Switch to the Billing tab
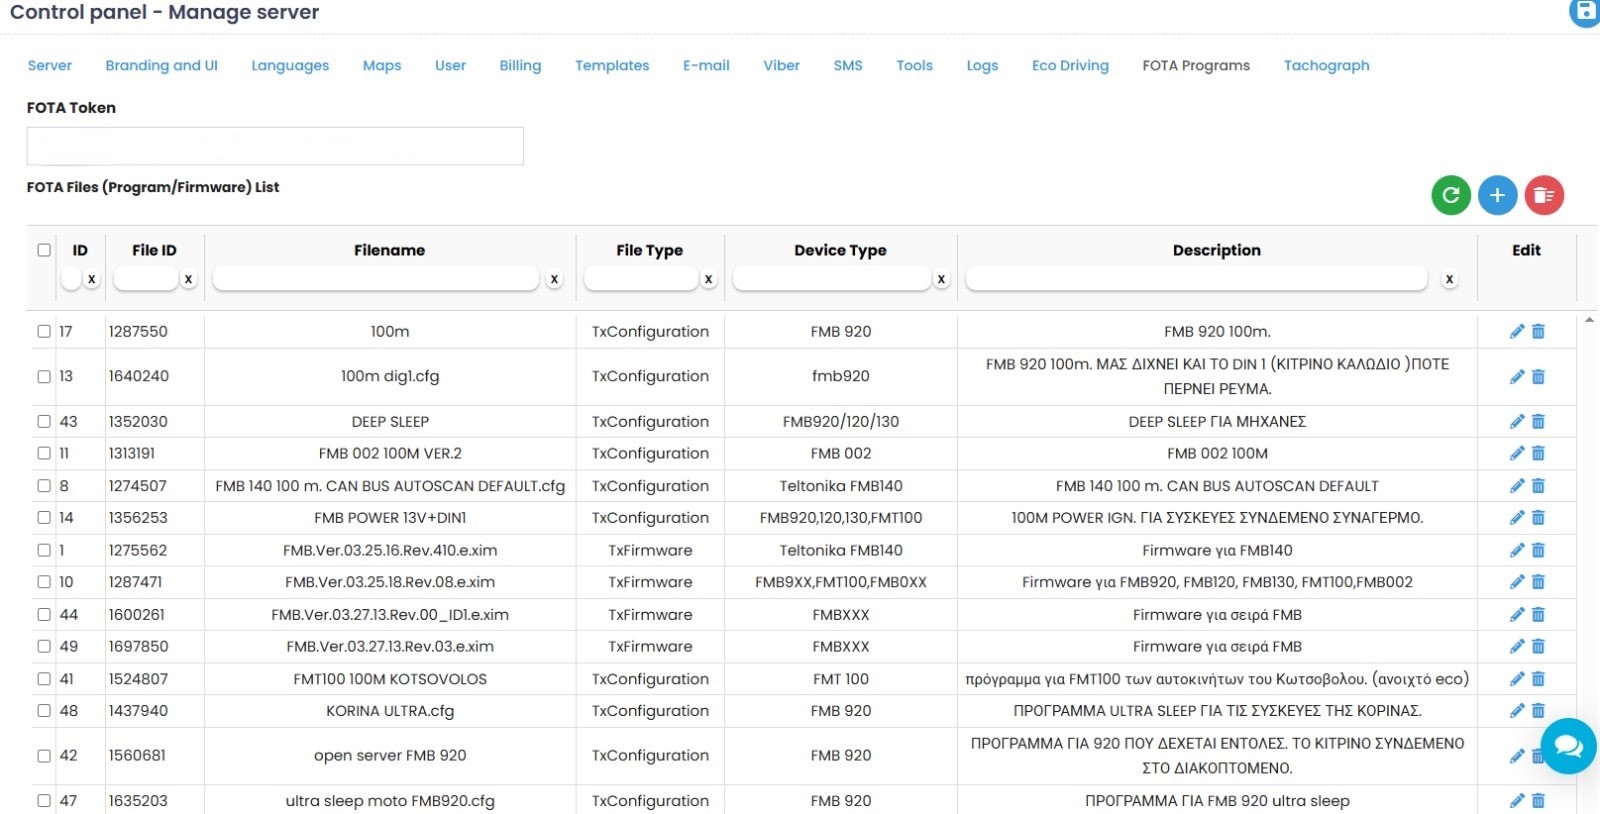1600x814 pixels. tap(520, 65)
